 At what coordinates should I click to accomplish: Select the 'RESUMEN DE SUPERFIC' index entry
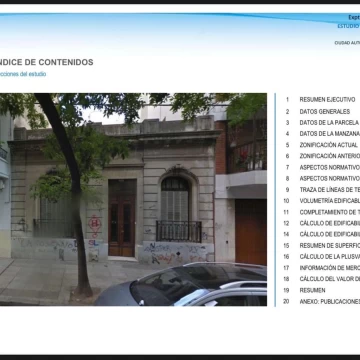330,245
